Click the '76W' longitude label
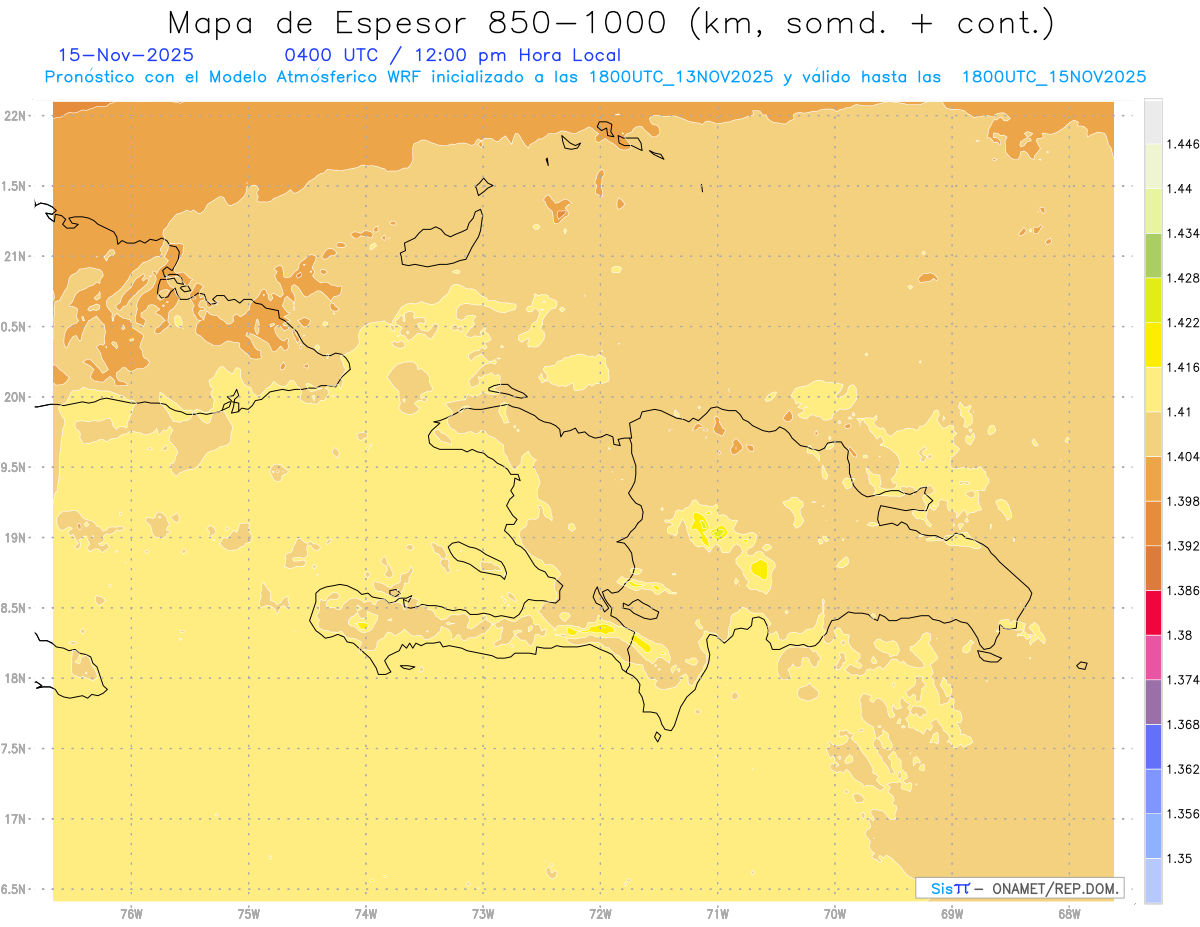Image resolution: width=1200 pixels, height=927 pixels. tap(131, 913)
